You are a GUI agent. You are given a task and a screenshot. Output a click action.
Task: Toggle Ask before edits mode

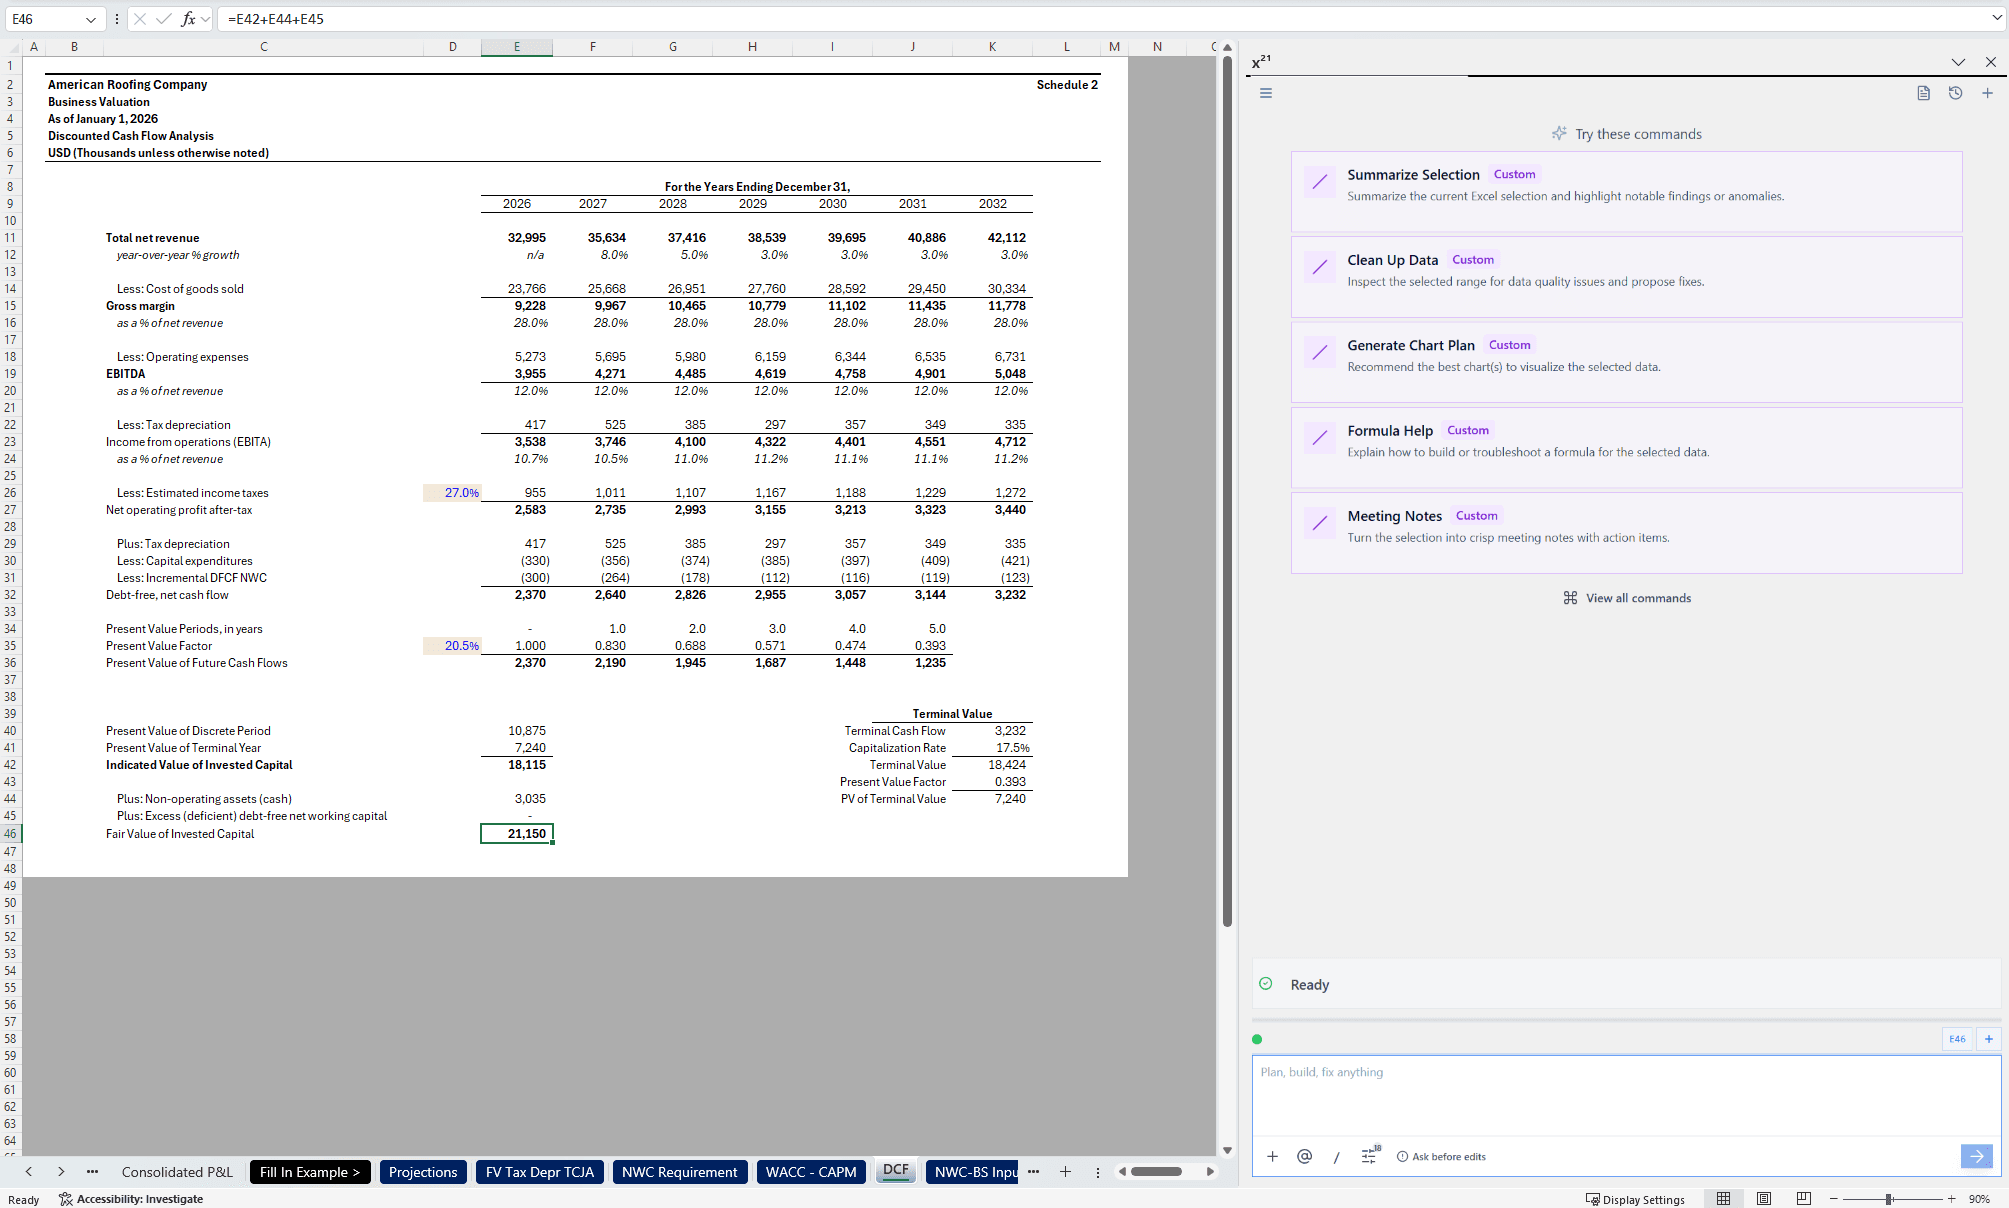(x=1441, y=1157)
